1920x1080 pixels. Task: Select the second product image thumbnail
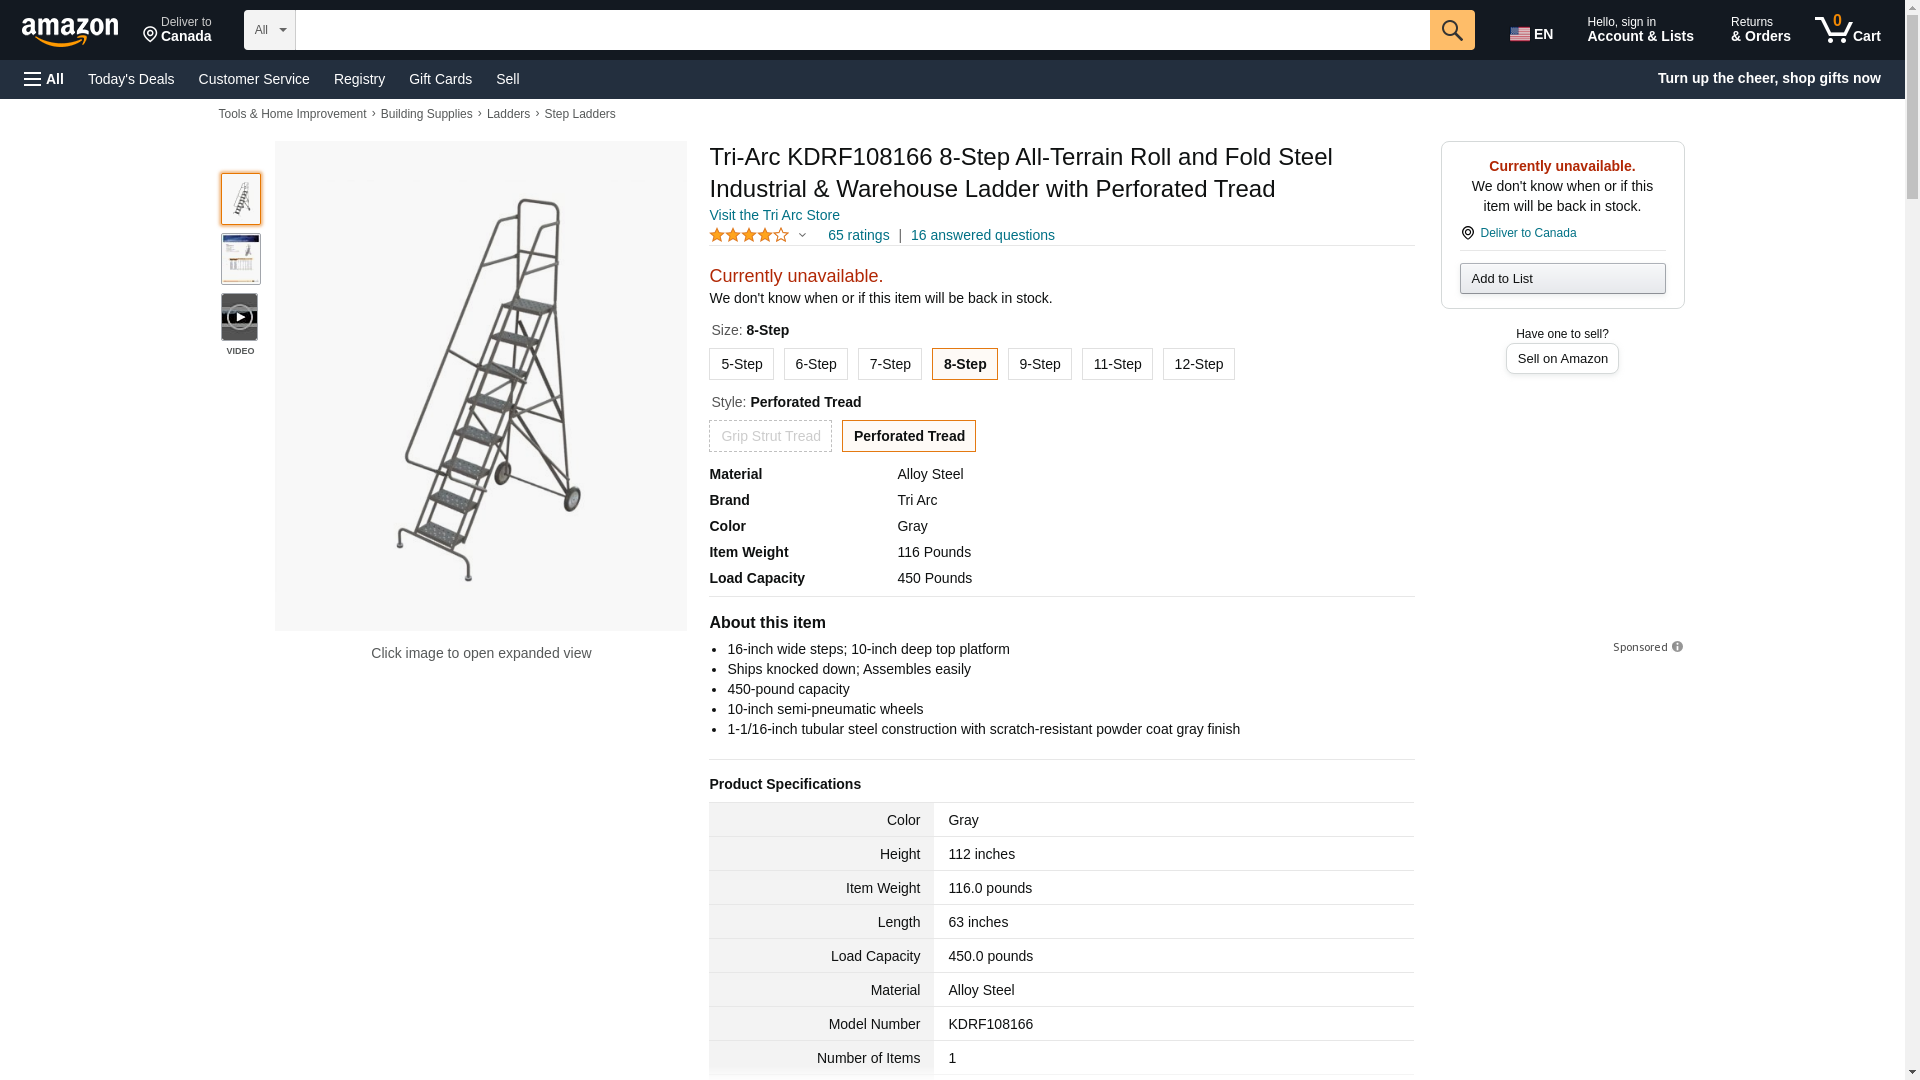point(240,259)
